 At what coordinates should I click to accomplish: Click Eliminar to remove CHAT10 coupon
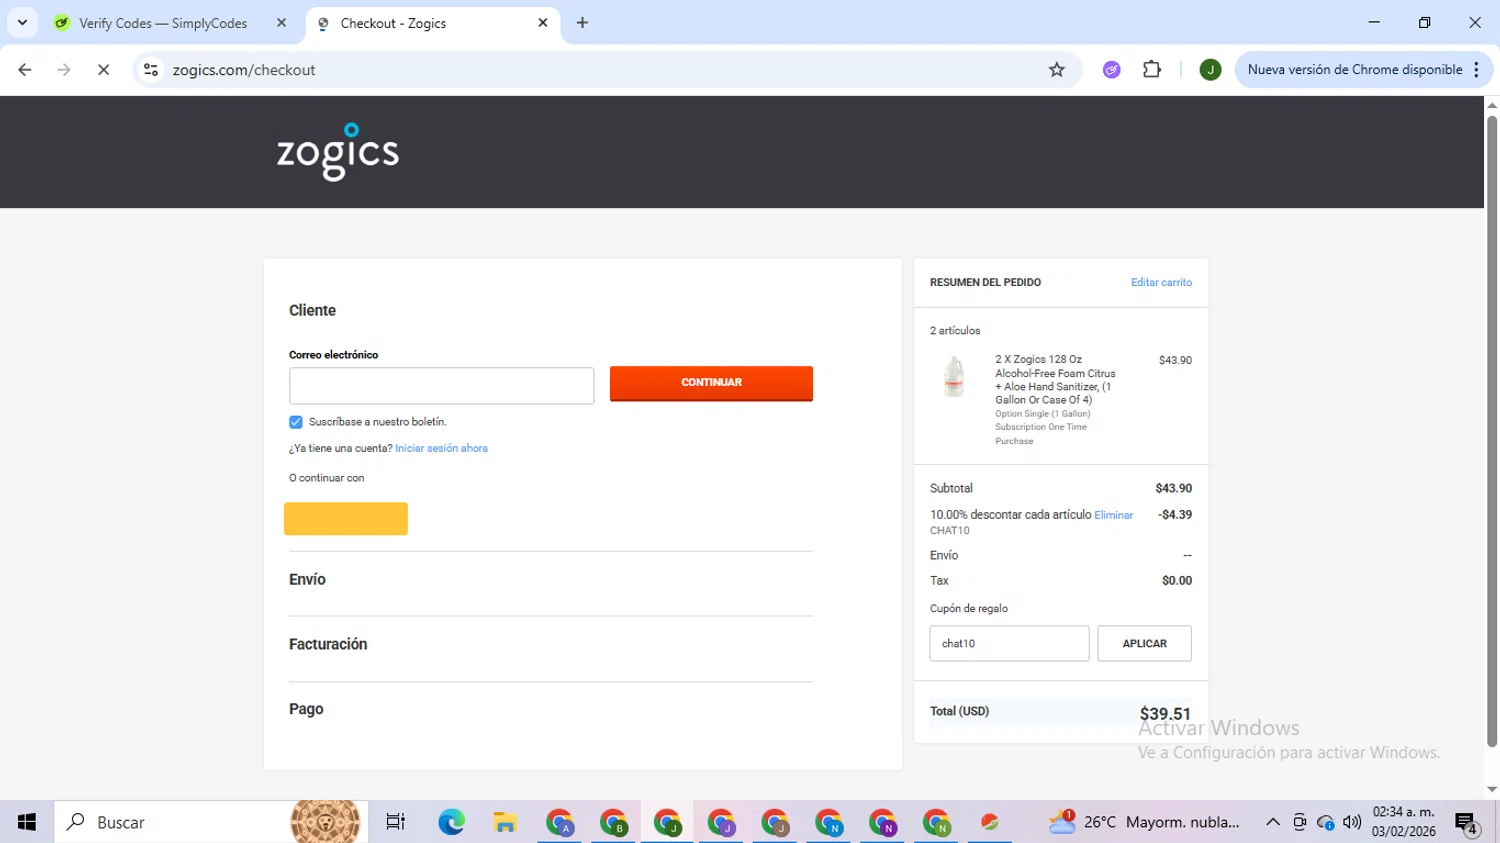pyautogui.click(x=1113, y=516)
